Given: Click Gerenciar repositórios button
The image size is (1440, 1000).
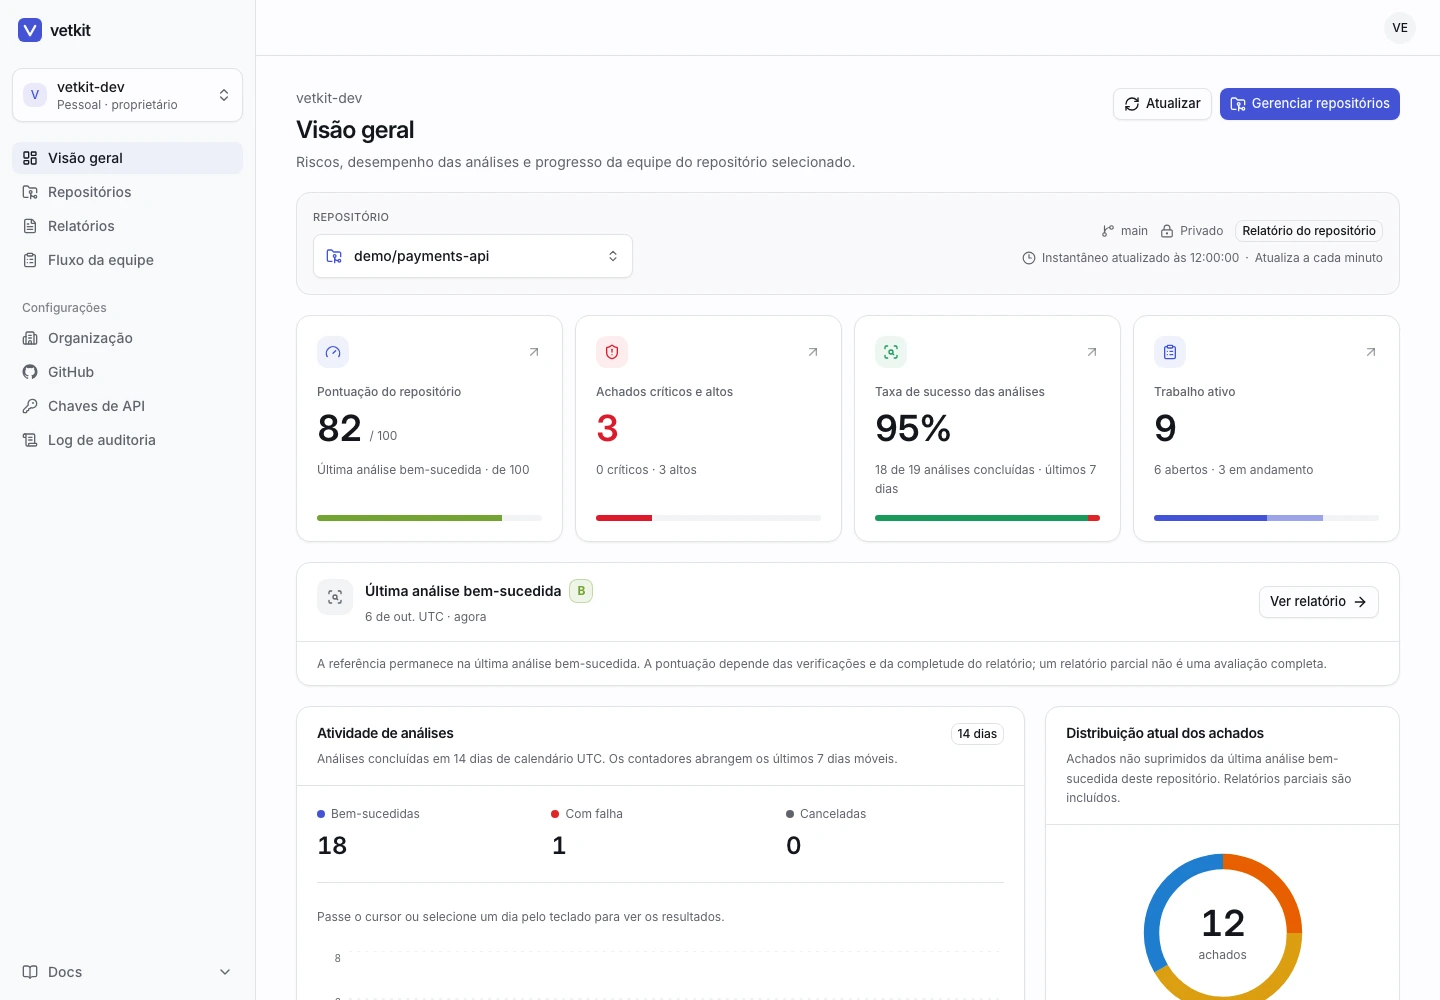Looking at the screenshot, I should pos(1310,104).
